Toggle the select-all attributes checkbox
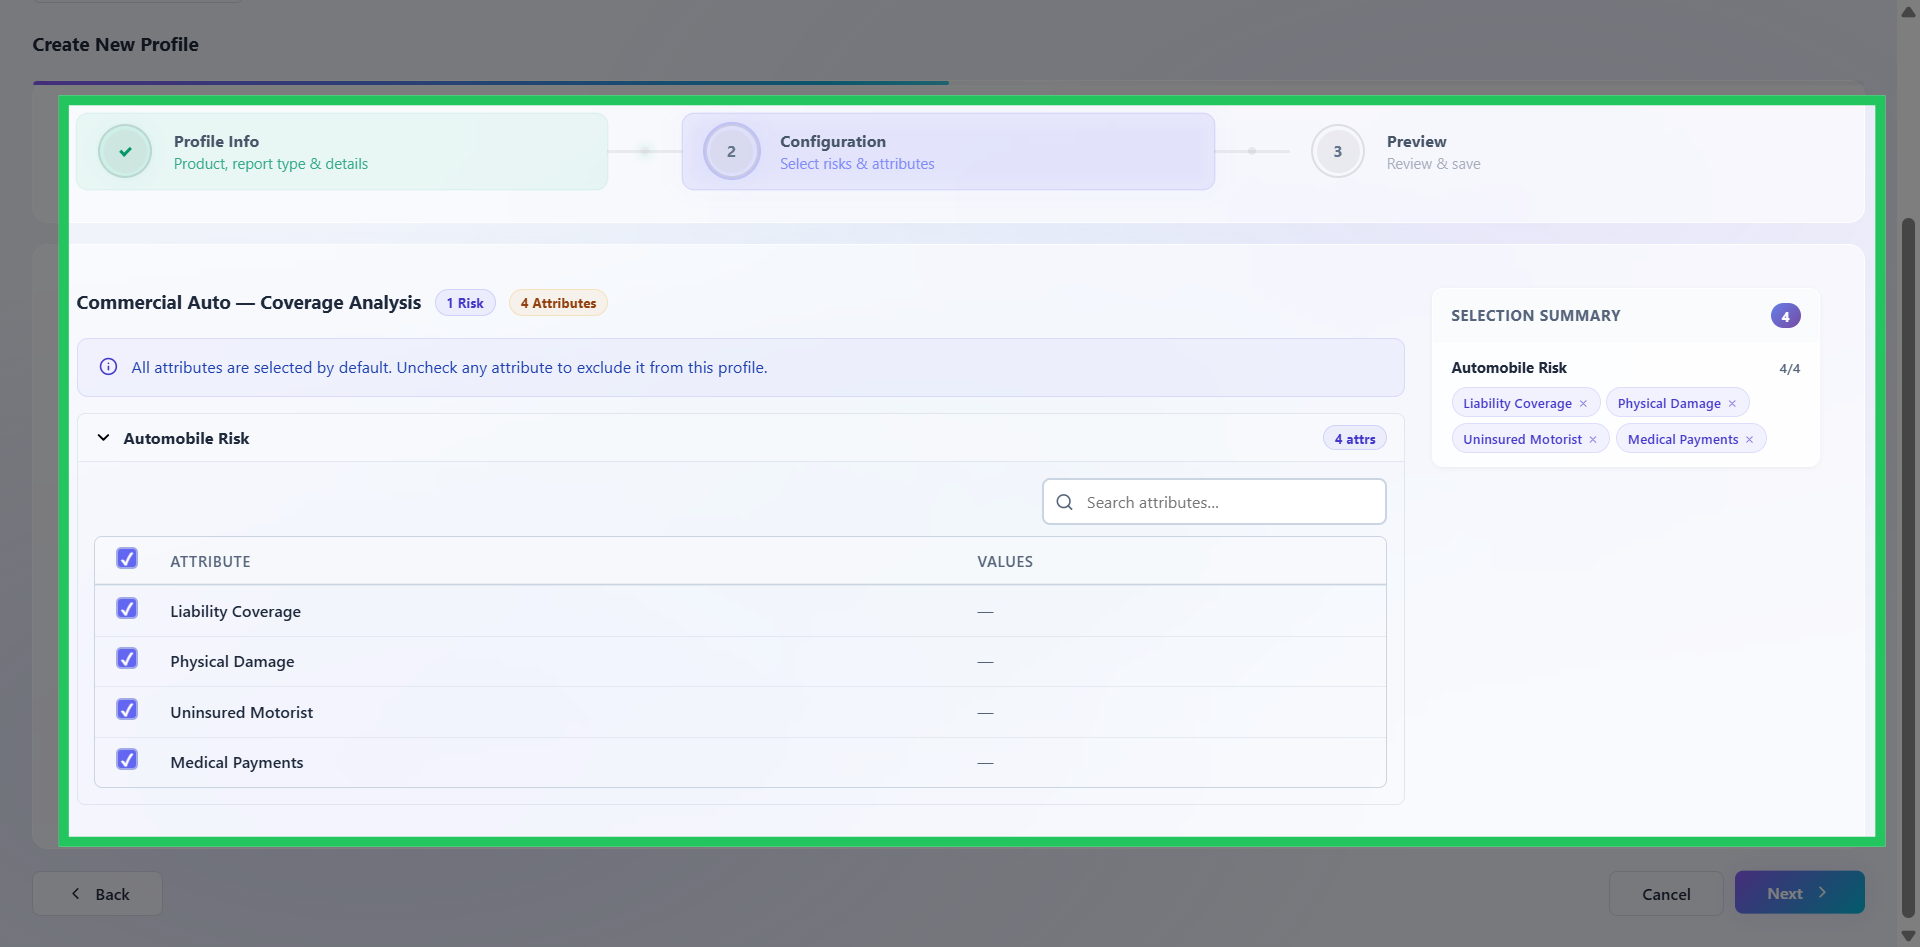 tap(127, 558)
